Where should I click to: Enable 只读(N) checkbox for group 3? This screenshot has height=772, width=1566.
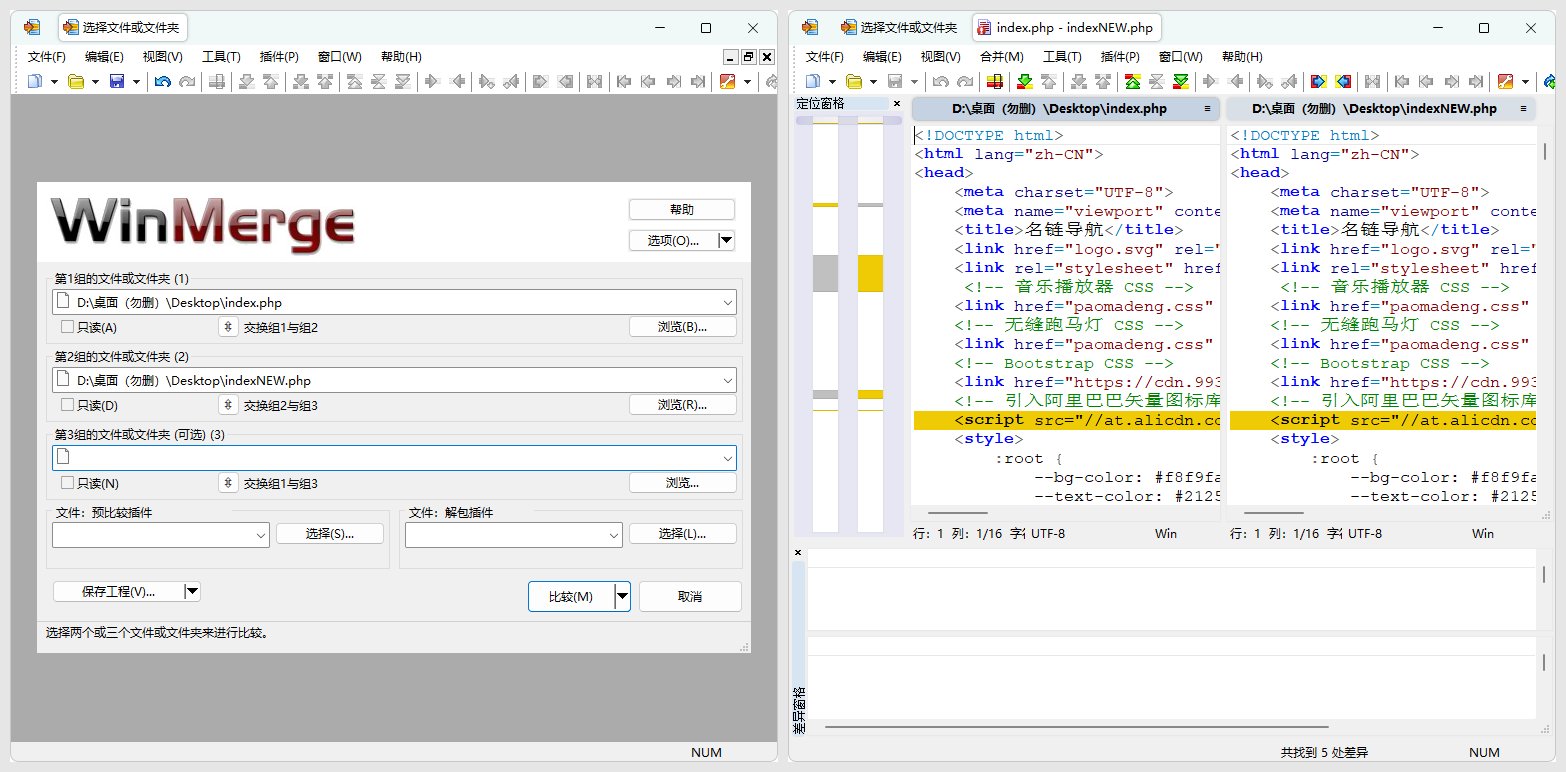67,483
